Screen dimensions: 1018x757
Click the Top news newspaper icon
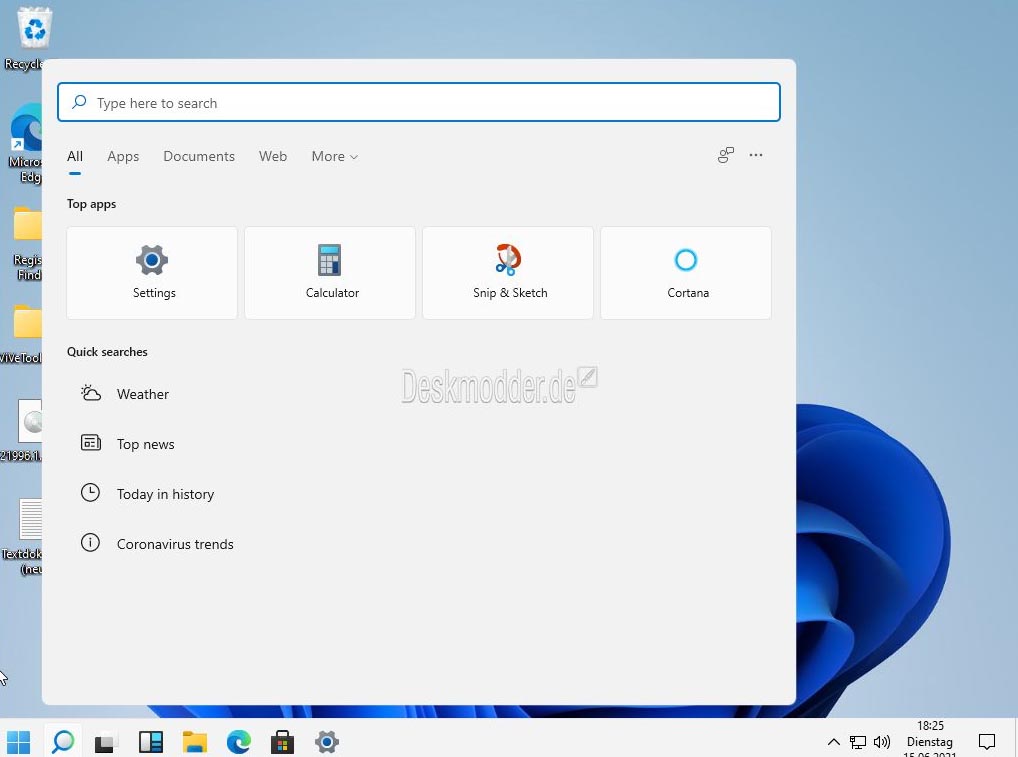(x=90, y=443)
